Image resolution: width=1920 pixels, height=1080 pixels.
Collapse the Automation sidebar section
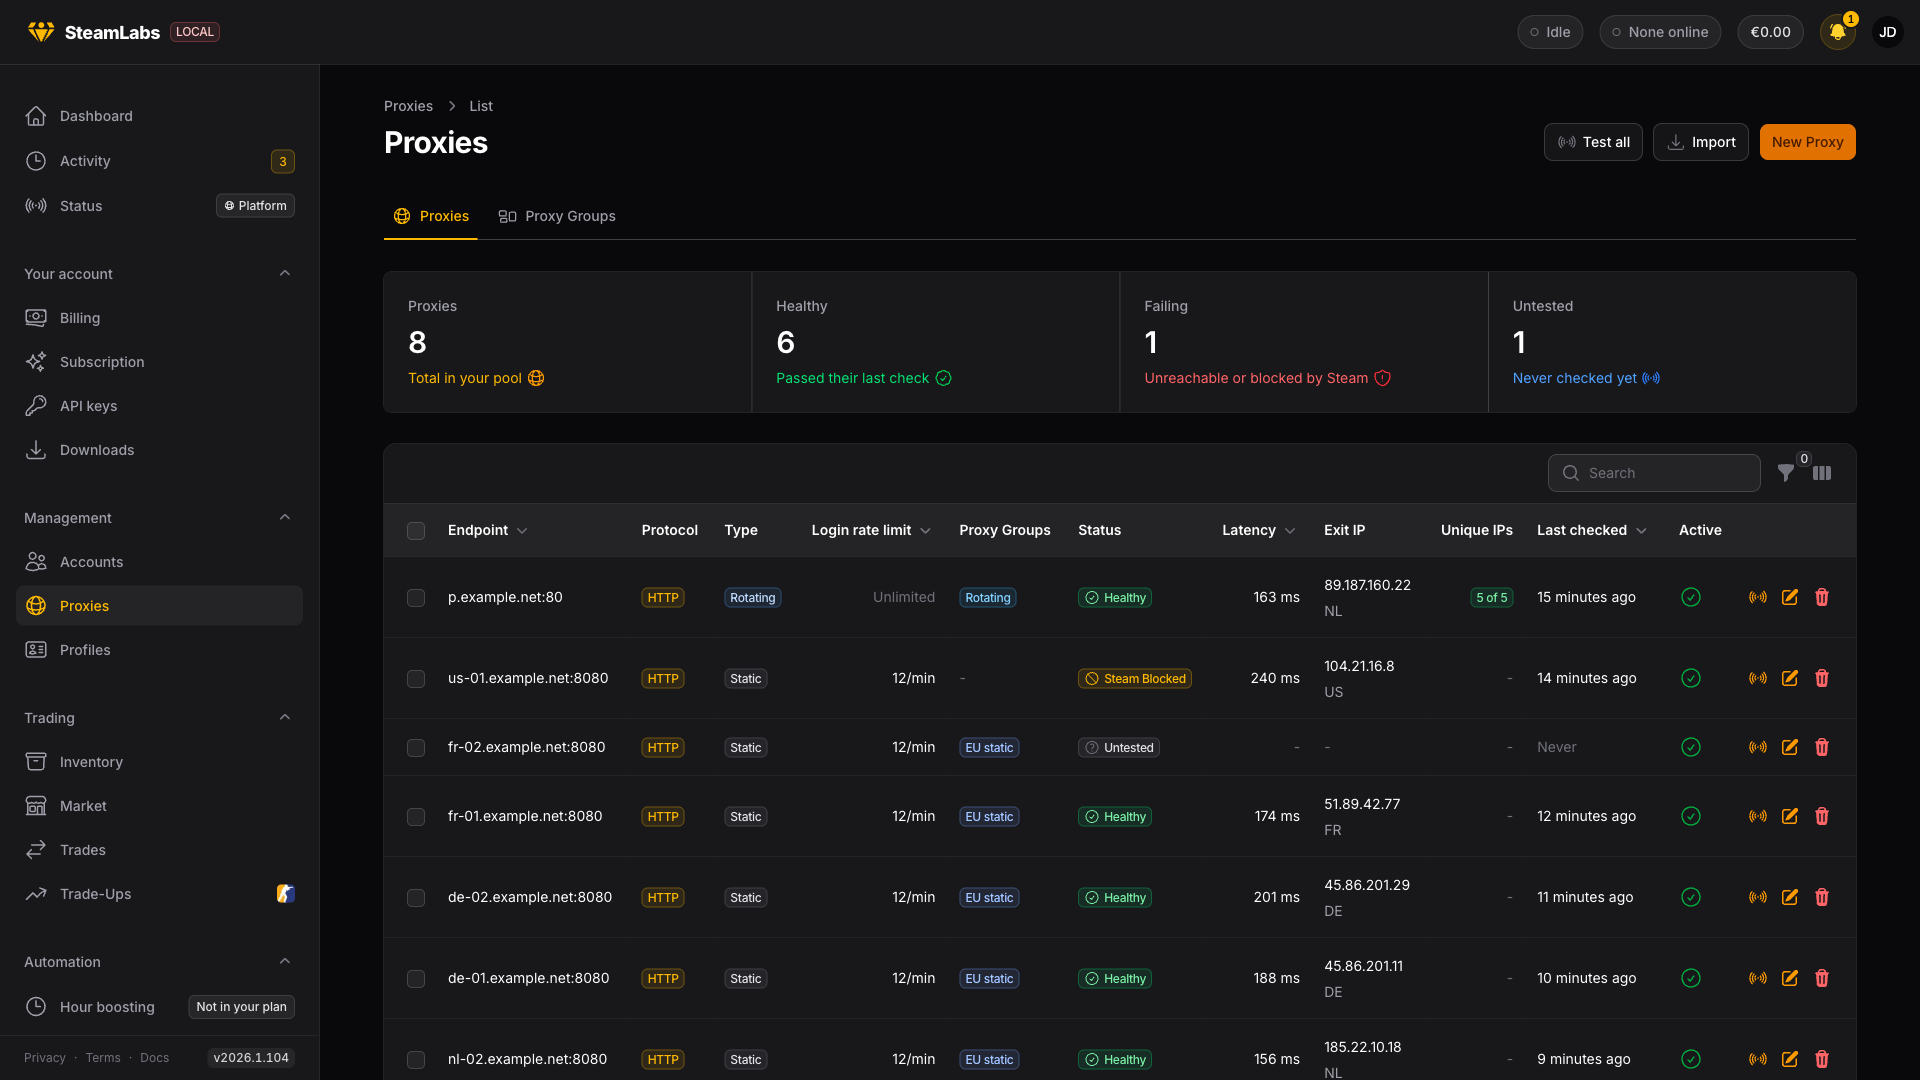point(285,961)
